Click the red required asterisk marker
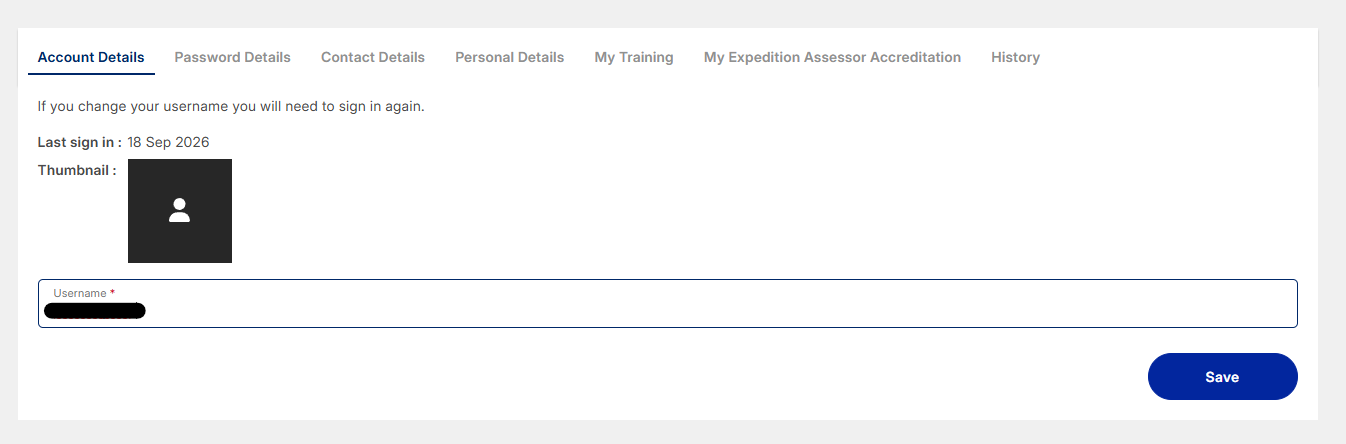The width and height of the screenshot is (1346, 444). tap(112, 292)
